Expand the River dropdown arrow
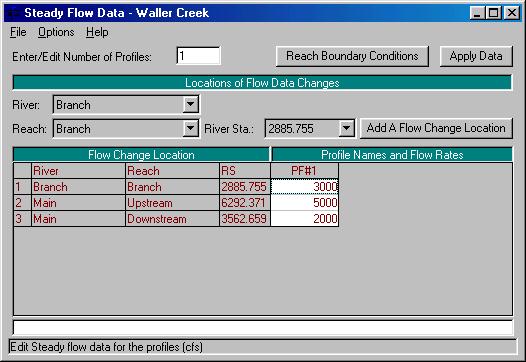Viewport: 526px width, 362px height. click(x=190, y=104)
